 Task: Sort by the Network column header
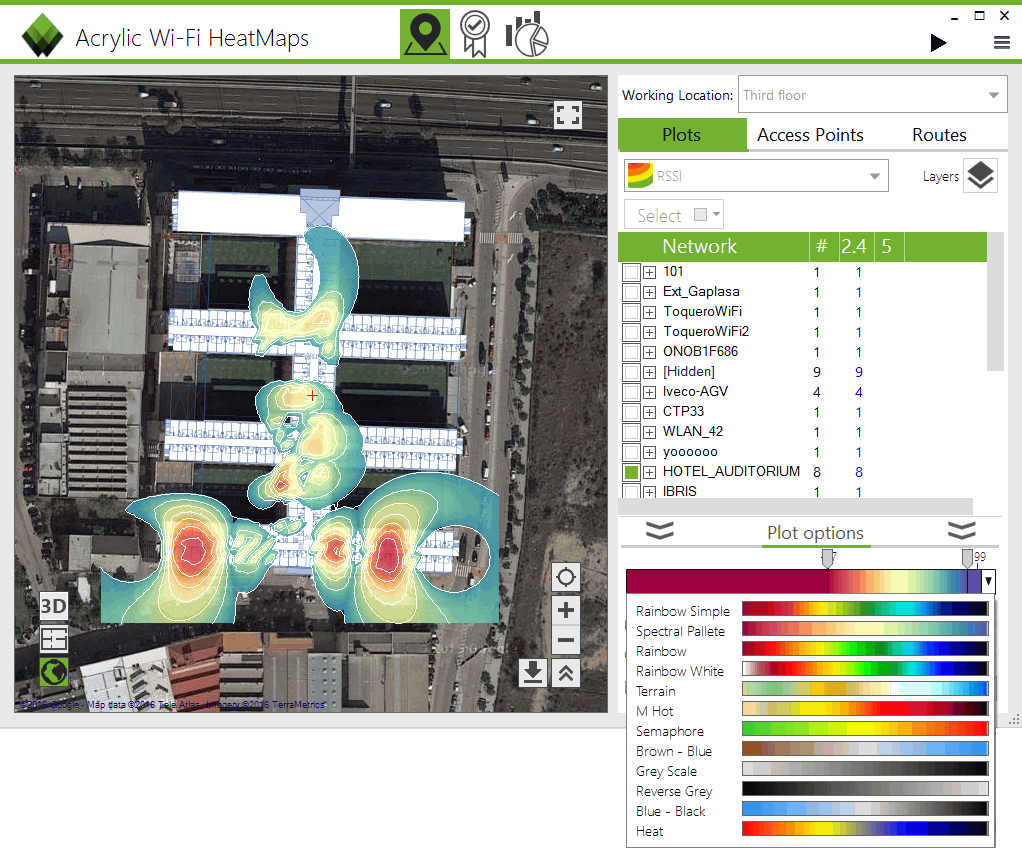click(x=699, y=246)
